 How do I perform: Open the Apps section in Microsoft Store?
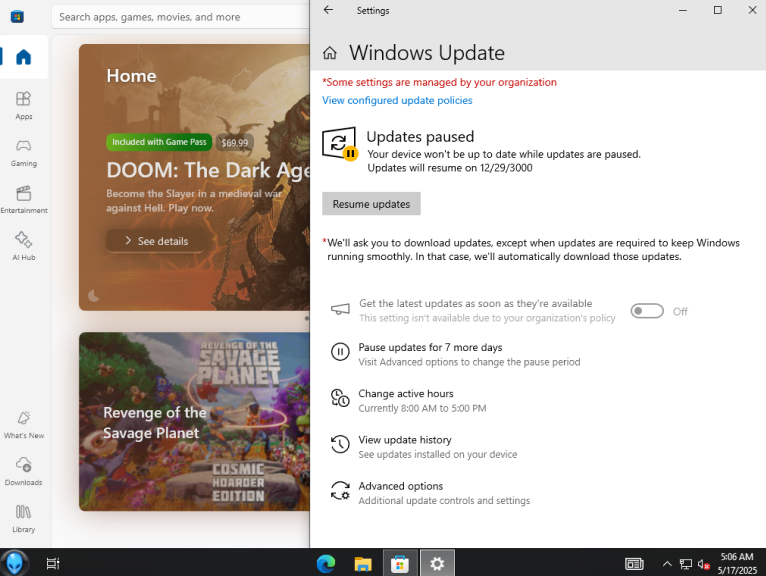[23, 106]
